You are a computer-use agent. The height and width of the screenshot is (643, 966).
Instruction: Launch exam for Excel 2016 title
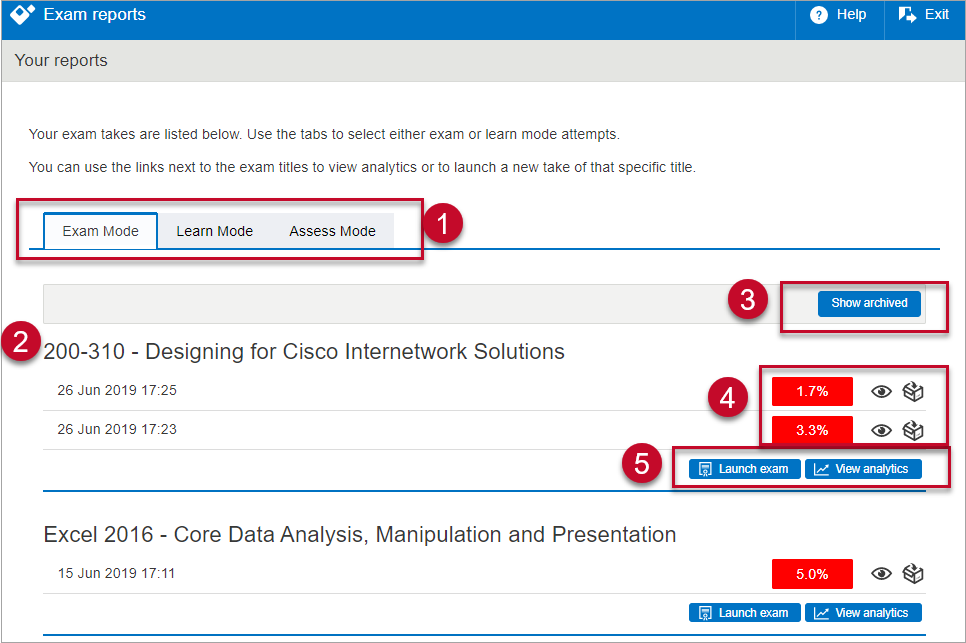pos(744,613)
